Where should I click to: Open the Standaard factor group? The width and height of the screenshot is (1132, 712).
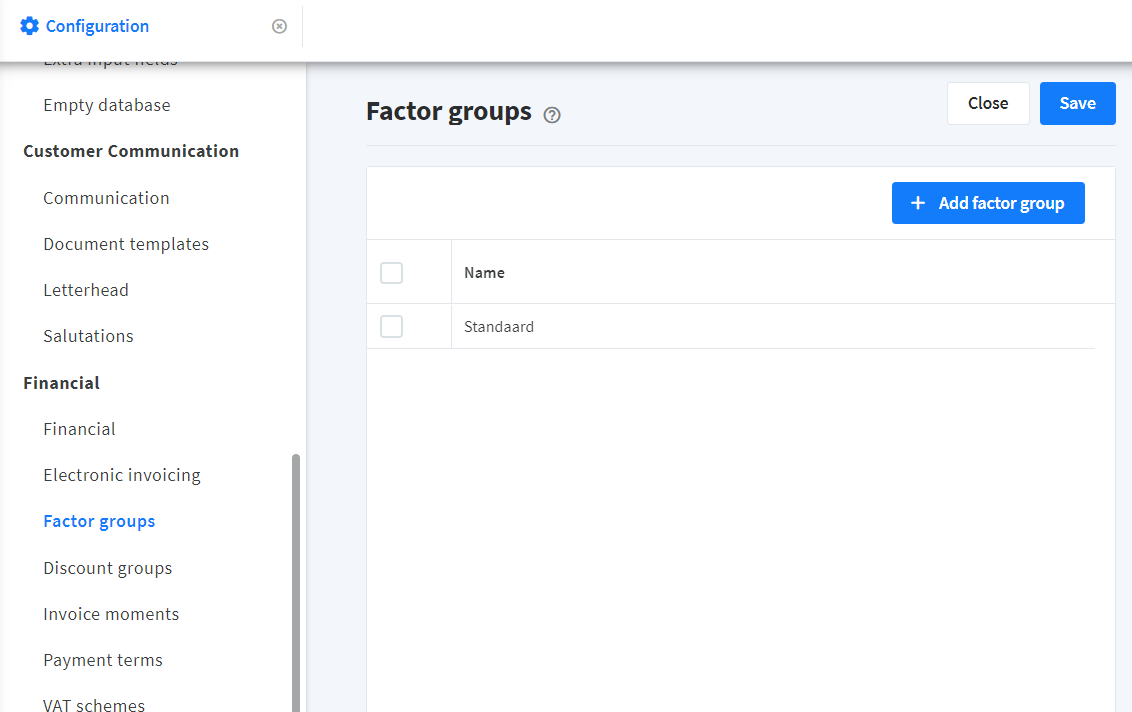499,326
